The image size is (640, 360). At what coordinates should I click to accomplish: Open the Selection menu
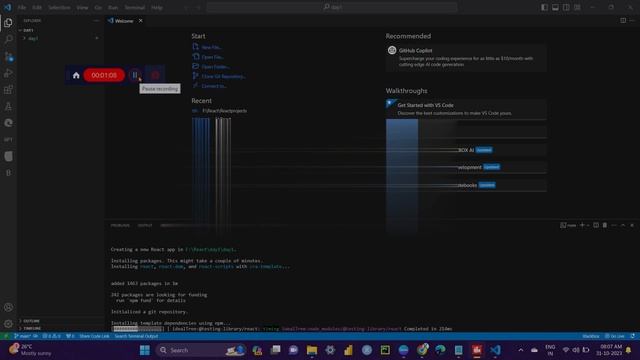click(59, 7)
